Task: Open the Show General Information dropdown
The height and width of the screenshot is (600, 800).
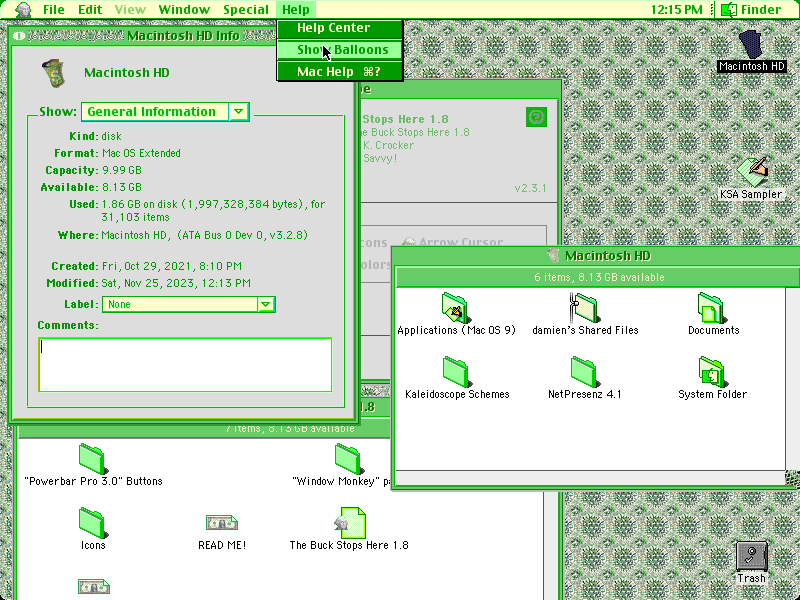Action: coord(165,112)
